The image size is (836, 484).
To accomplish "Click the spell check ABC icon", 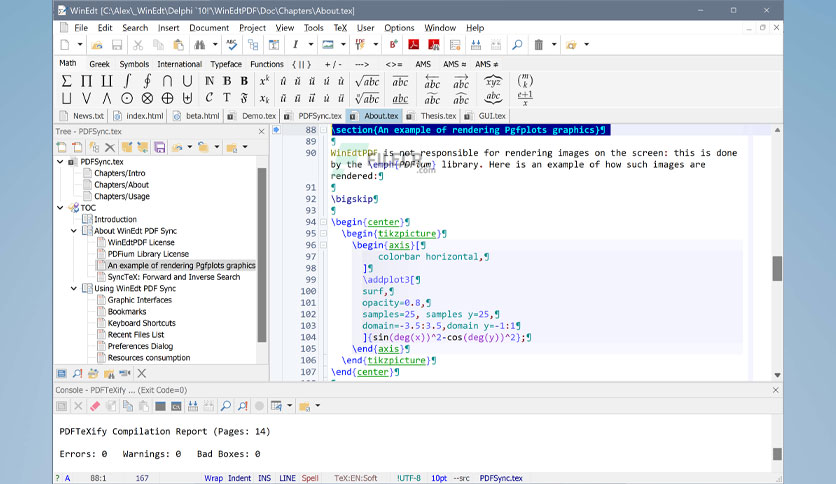I will click(x=231, y=45).
